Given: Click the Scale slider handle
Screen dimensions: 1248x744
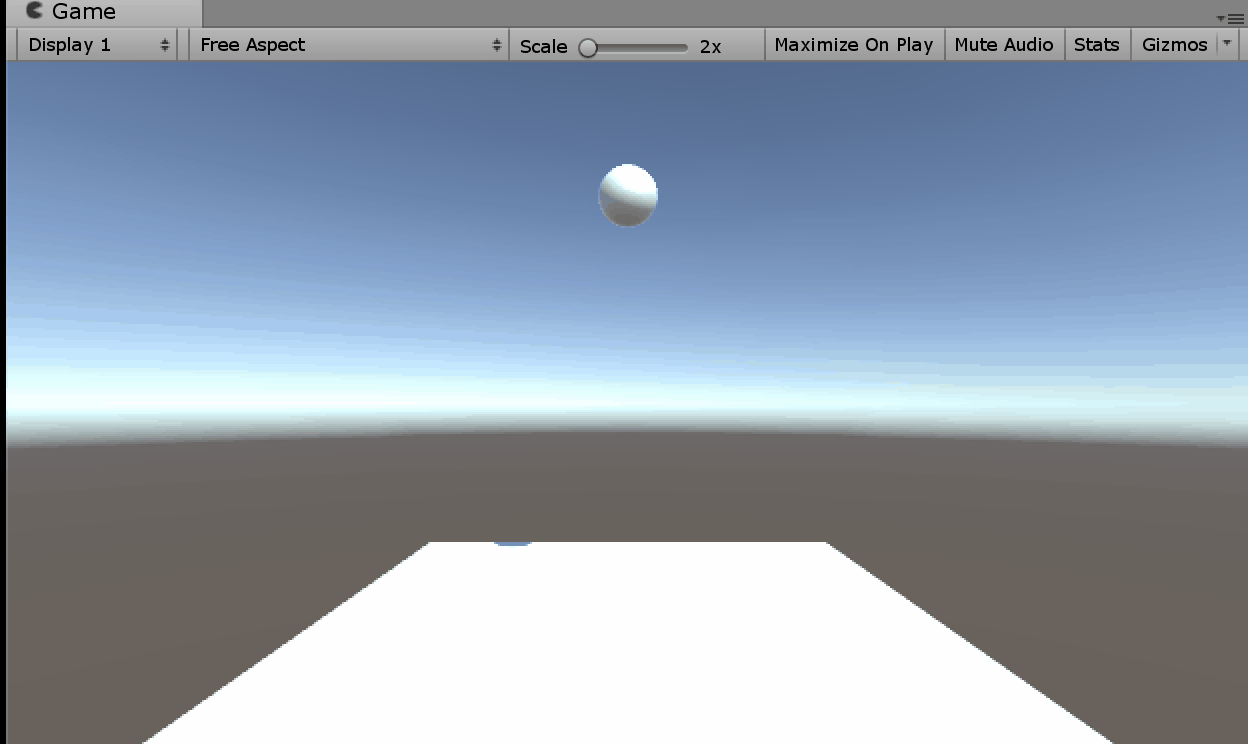Looking at the screenshot, I should click(588, 47).
